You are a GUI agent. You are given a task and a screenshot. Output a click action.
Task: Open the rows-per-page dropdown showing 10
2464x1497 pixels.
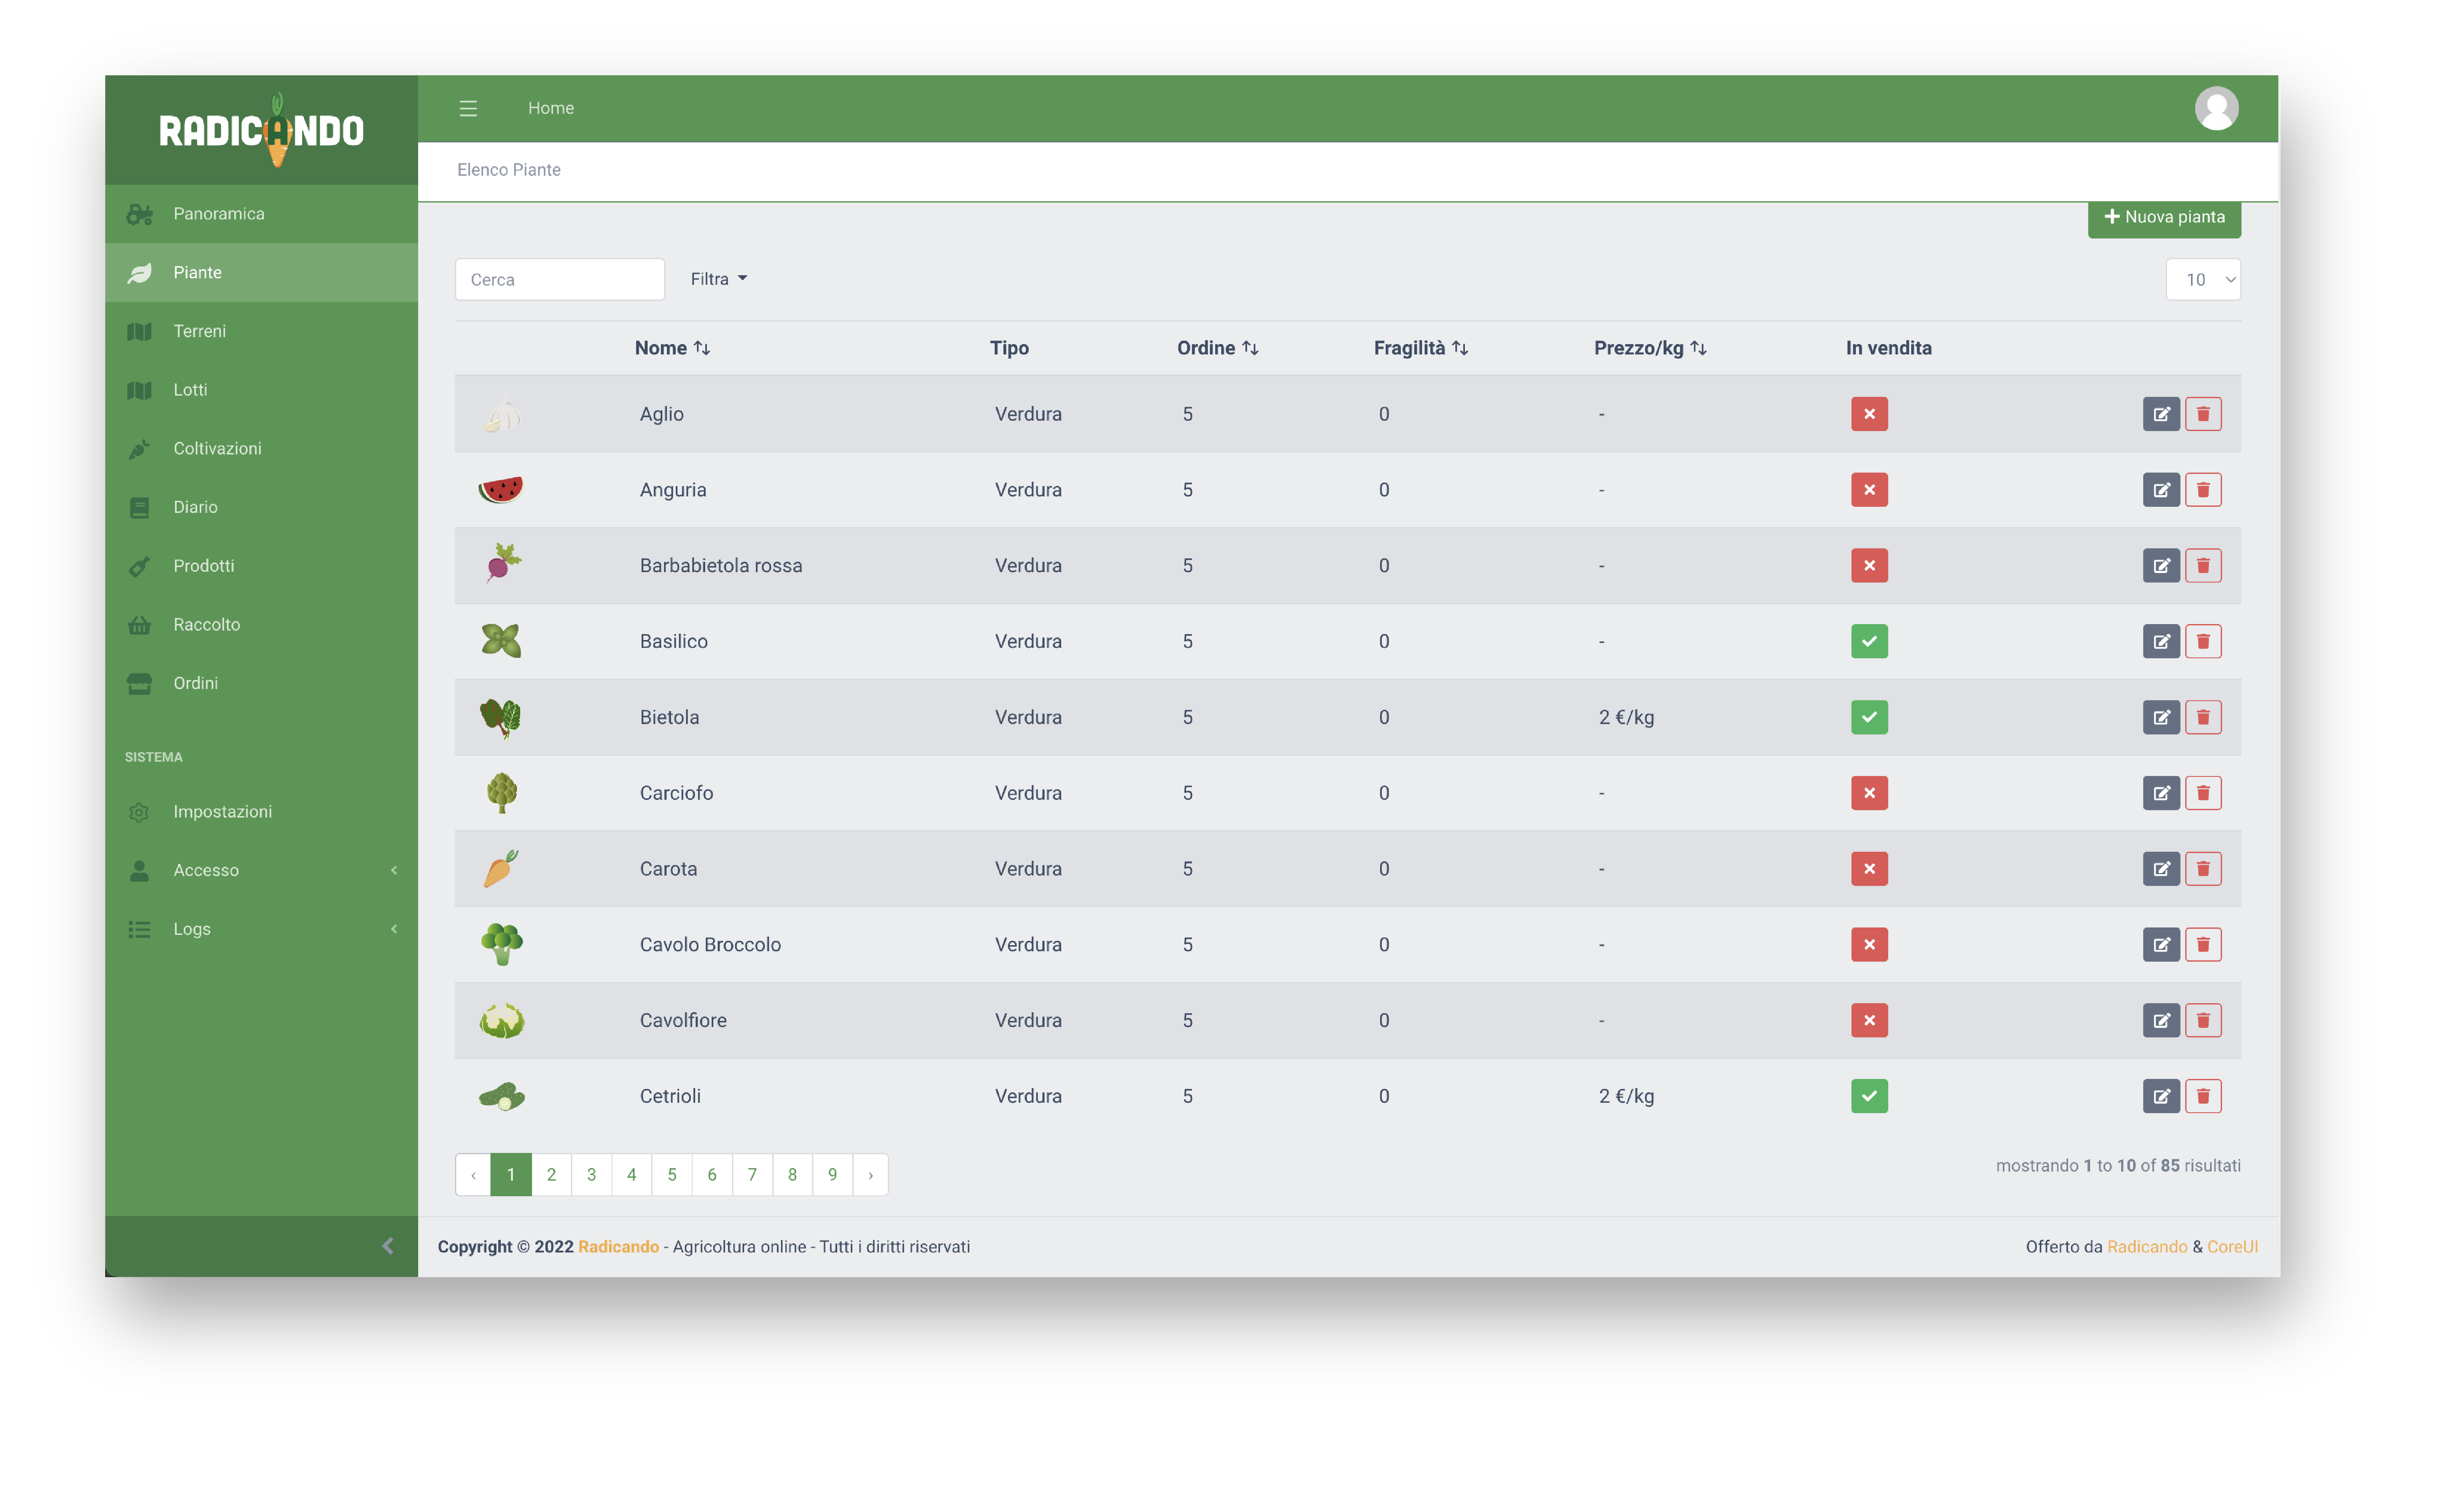[2202, 280]
